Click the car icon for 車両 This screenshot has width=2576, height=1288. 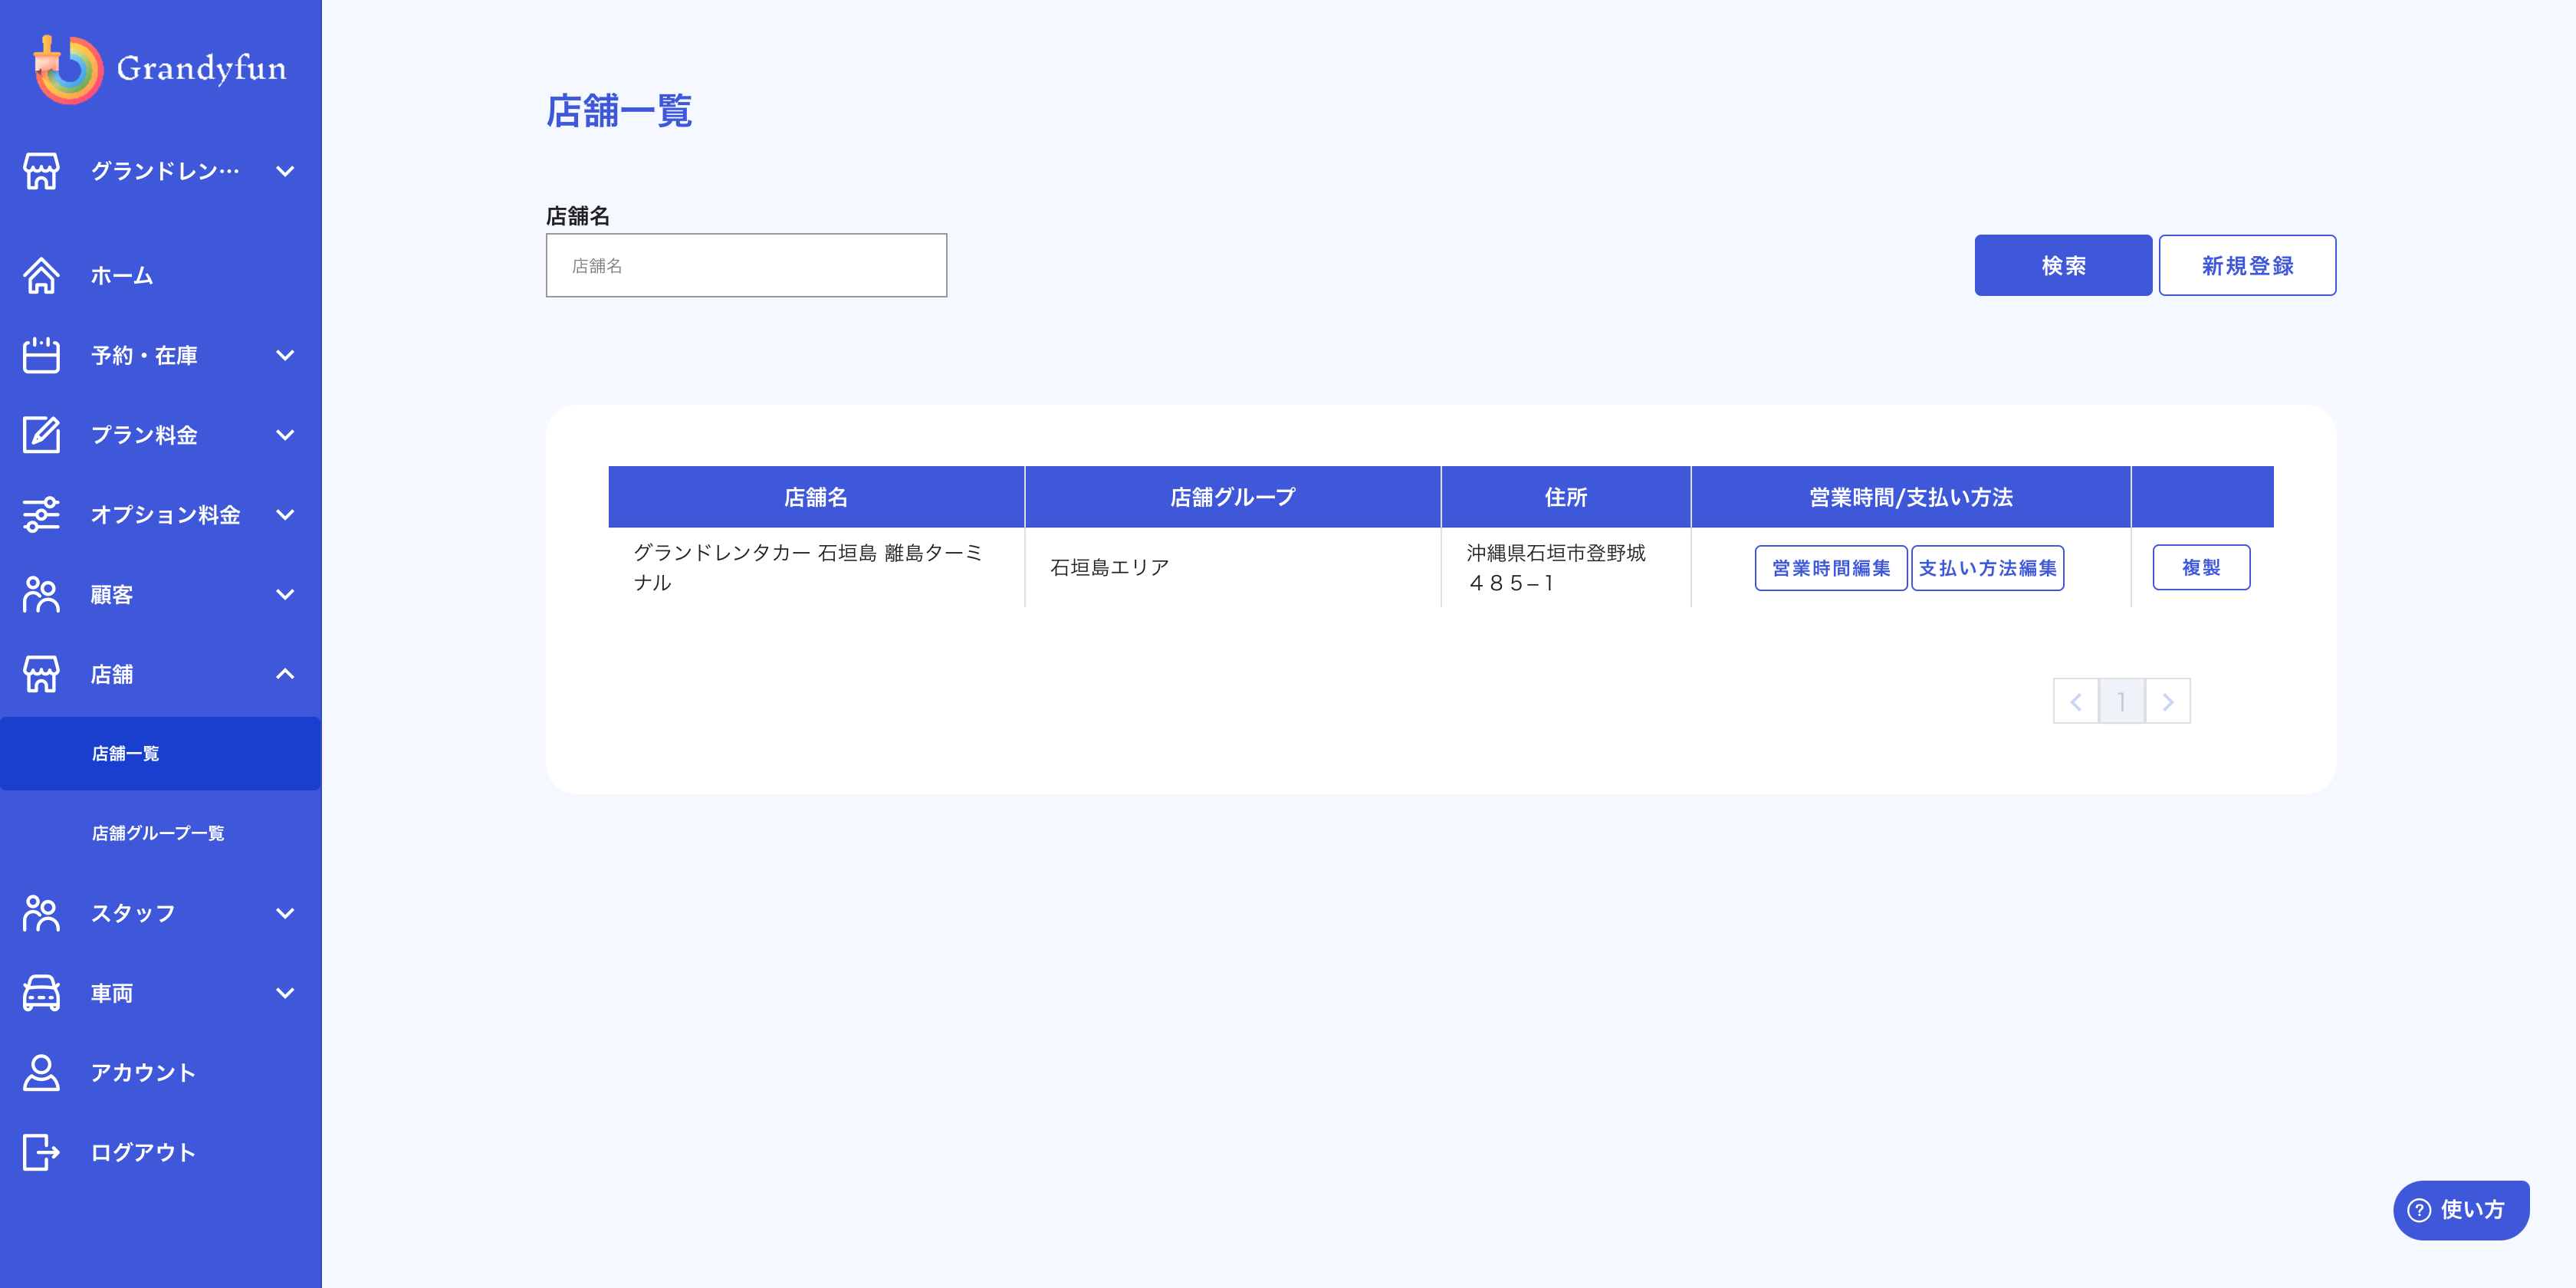41,993
